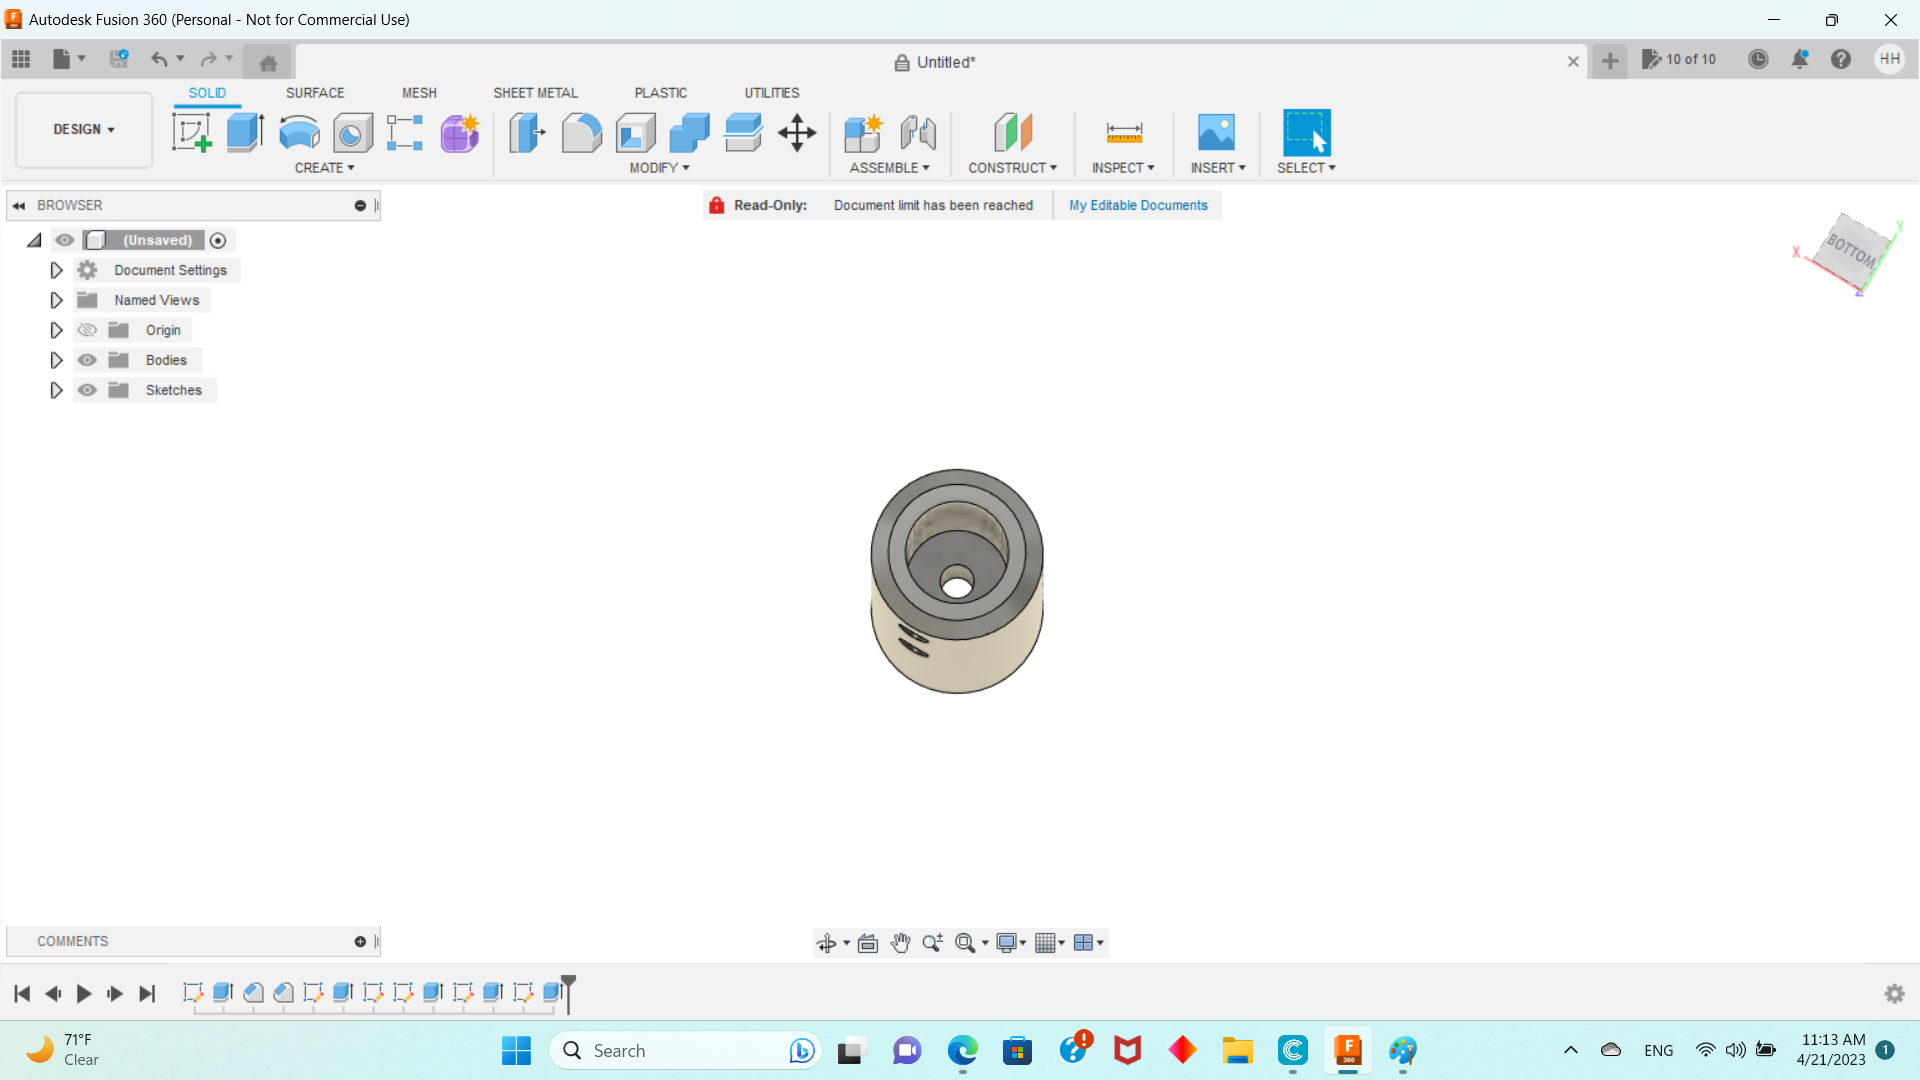The height and width of the screenshot is (1080, 1920).
Task: Choose the Fillet tool
Action: click(x=581, y=132)
